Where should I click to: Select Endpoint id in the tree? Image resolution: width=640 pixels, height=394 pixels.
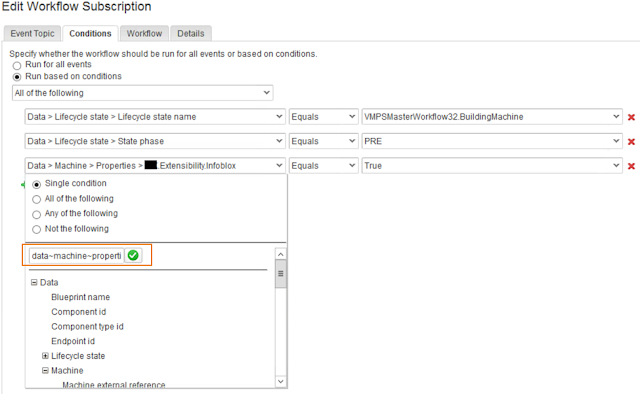coord(73,341)
